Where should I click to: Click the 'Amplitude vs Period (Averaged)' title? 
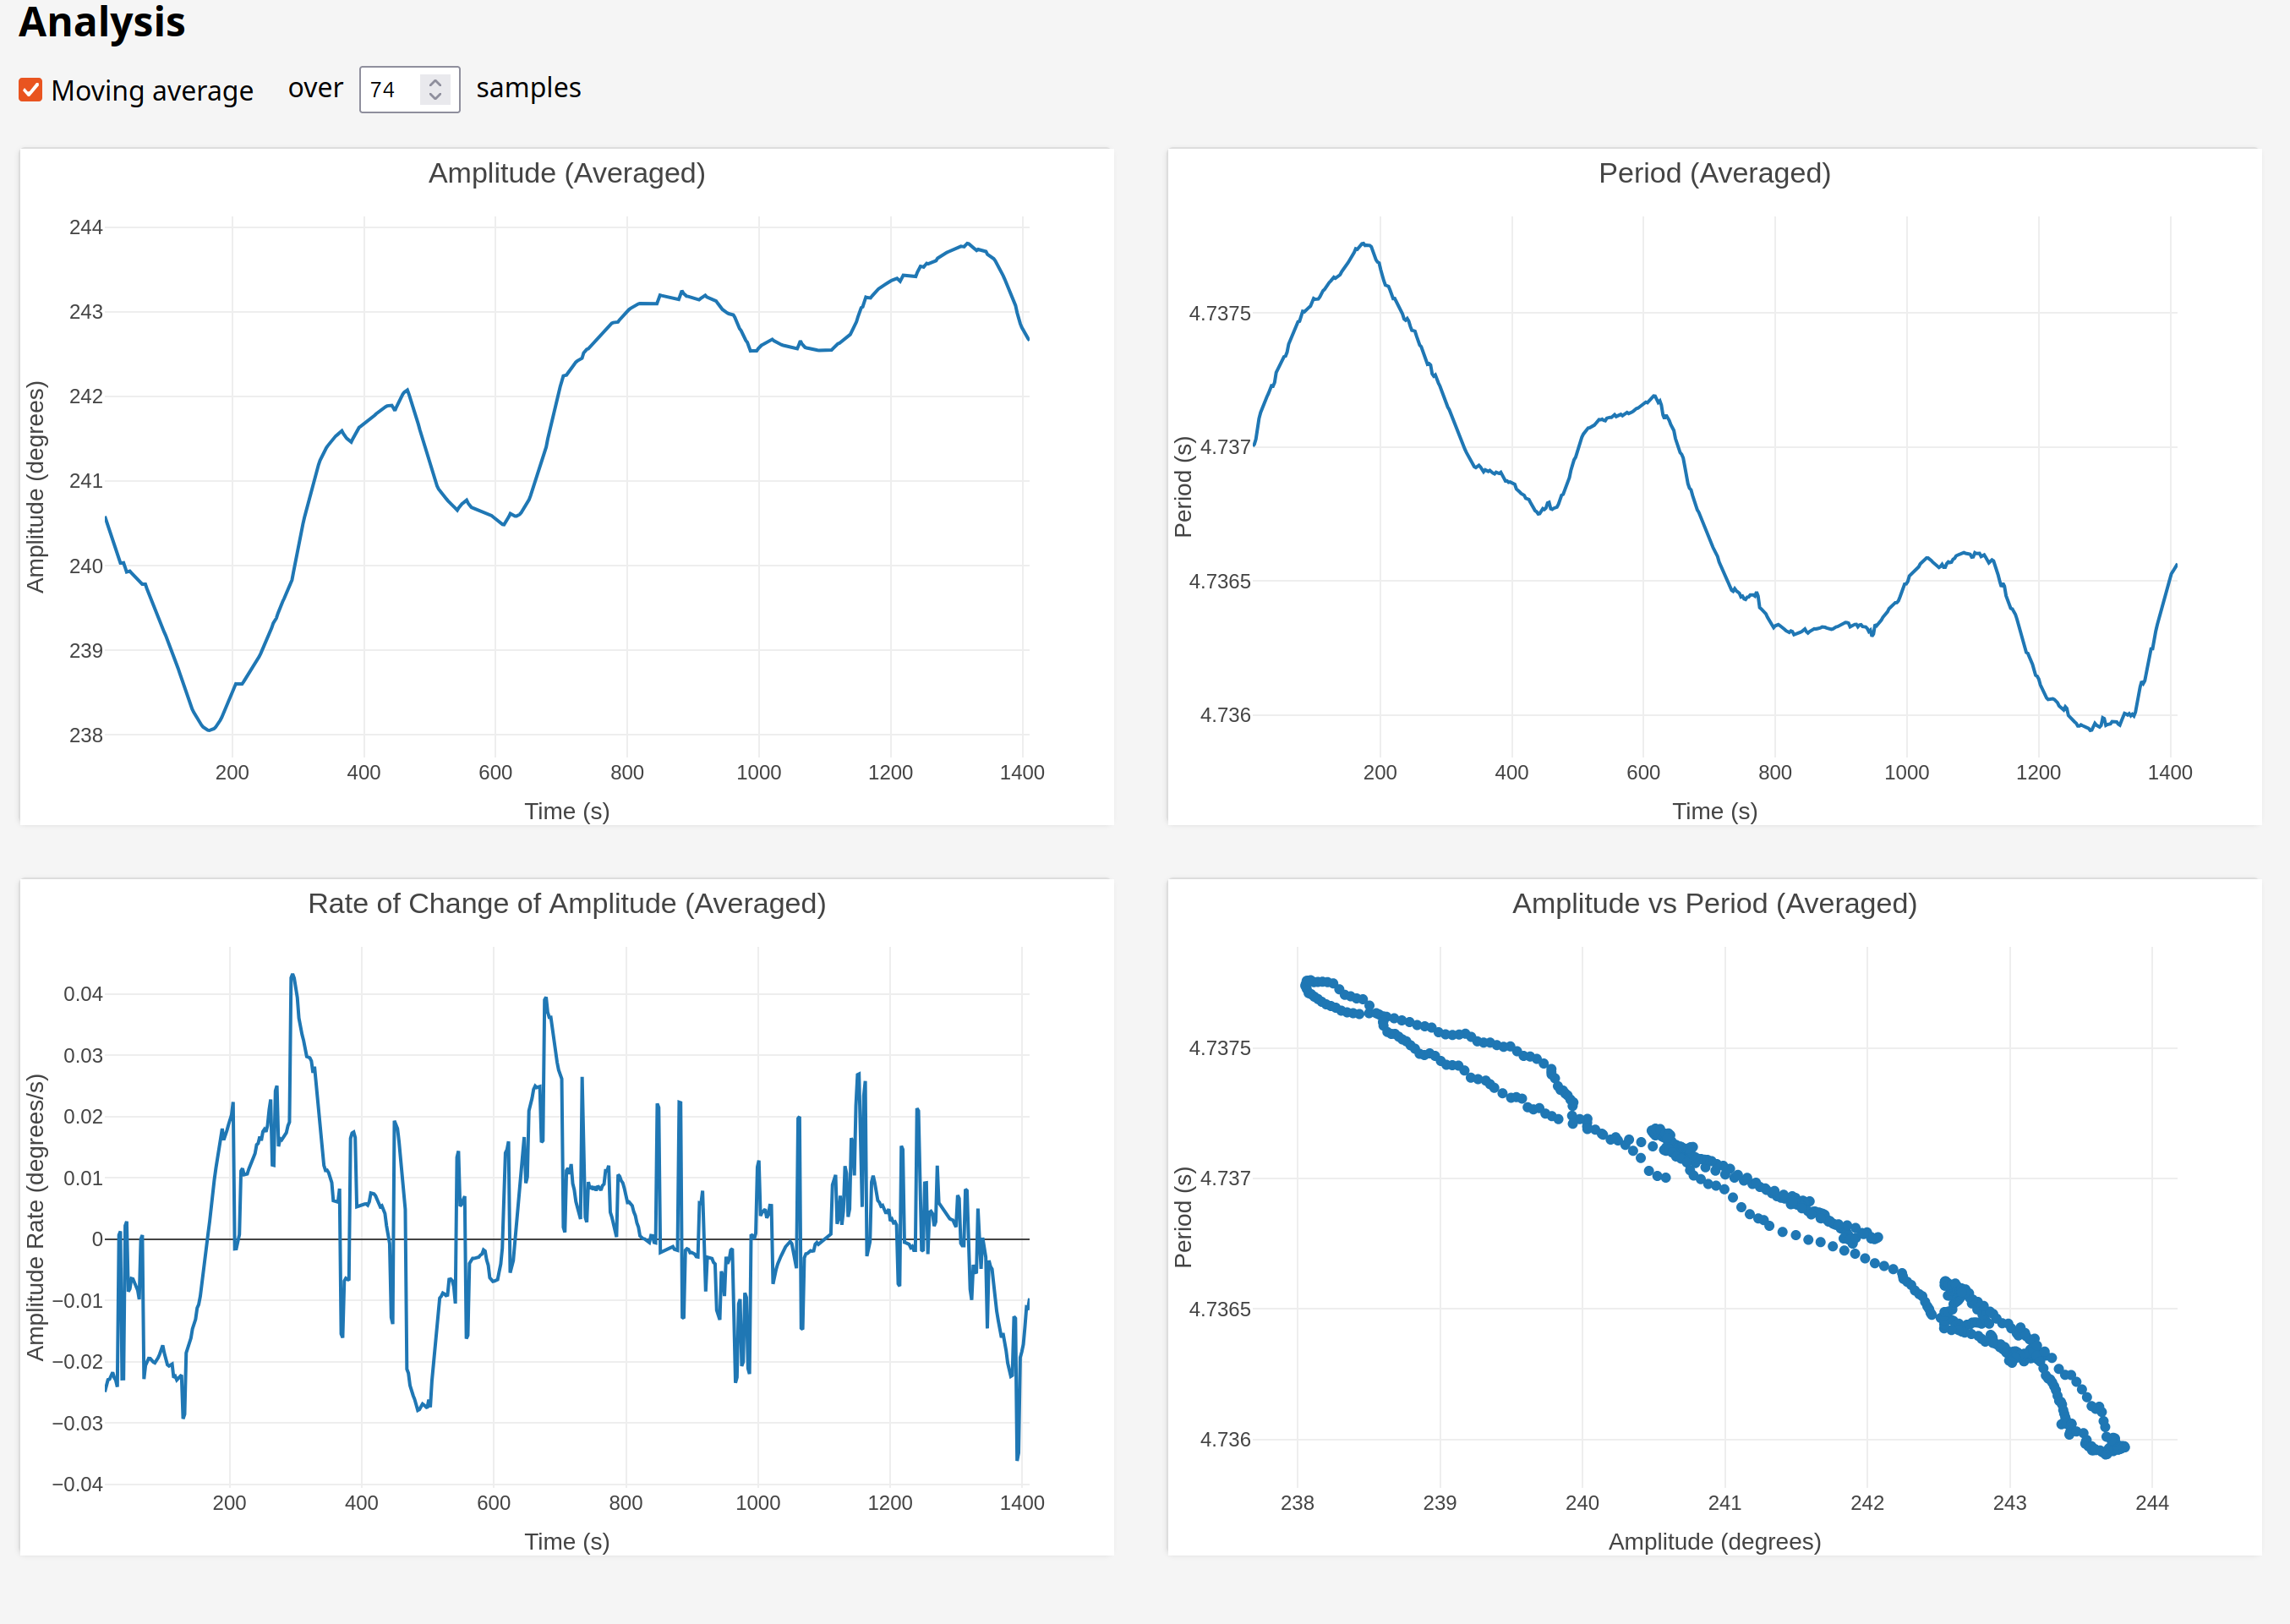[x=1714, y=903]
